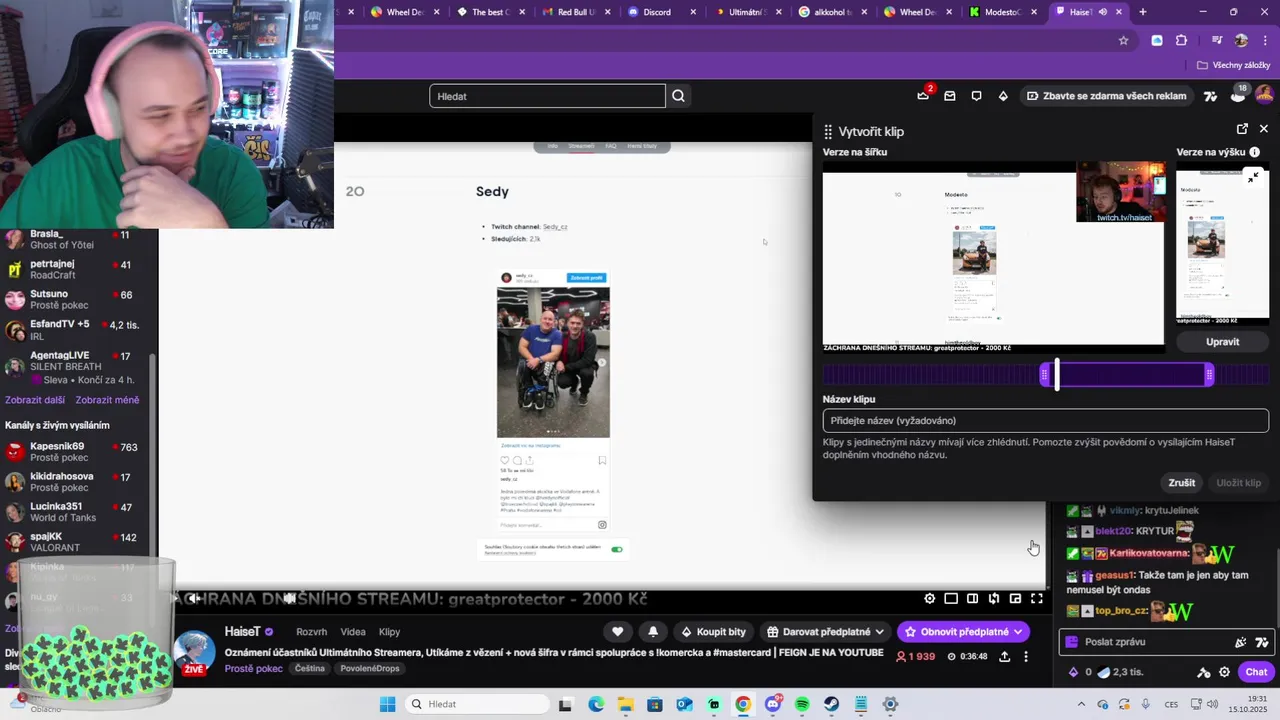Click the left handle of clip range
This screenshot has width=1280, height=720.
coord(1044,375)
